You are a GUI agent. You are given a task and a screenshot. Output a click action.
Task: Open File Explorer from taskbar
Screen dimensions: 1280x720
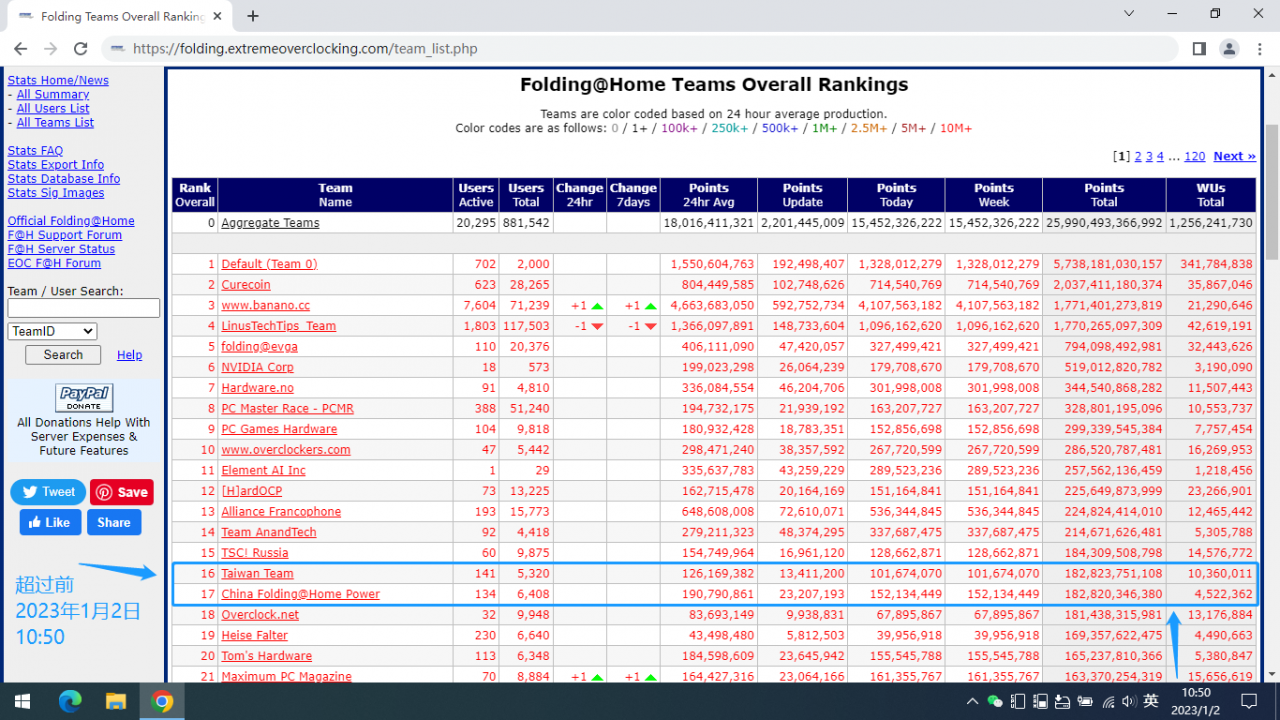(115, 701)
